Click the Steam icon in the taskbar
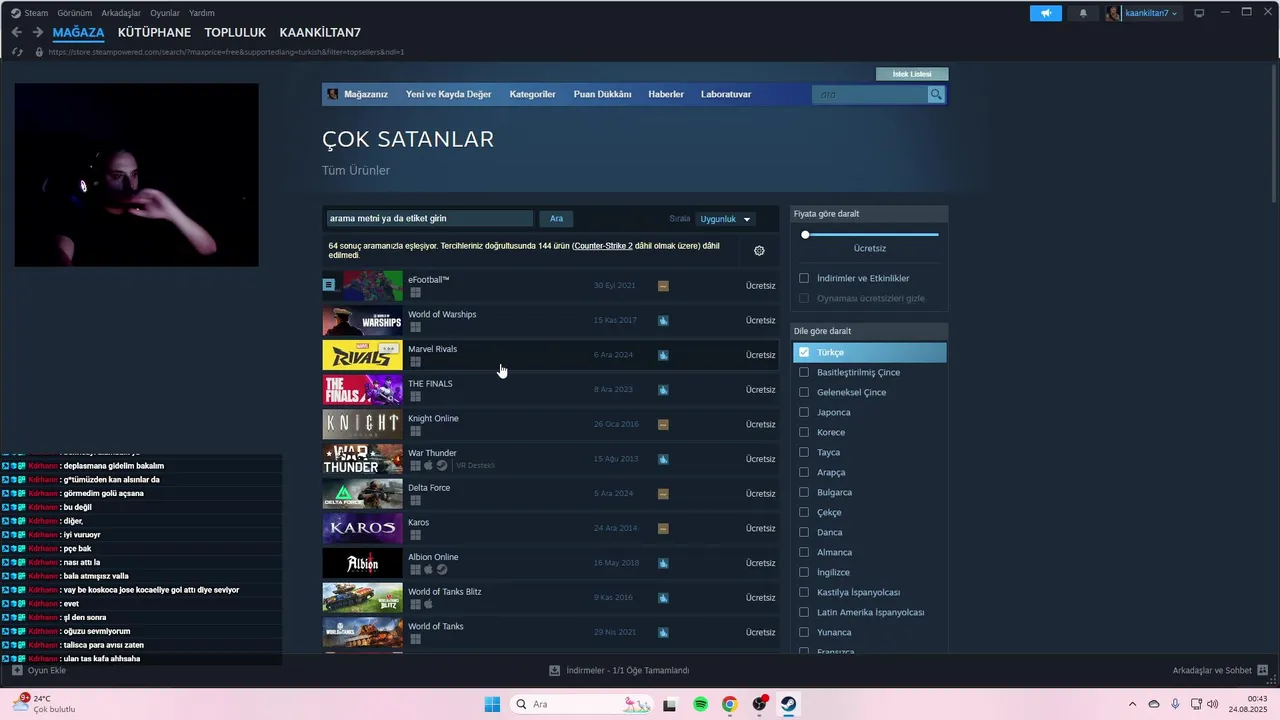This screenshot has height=720, width=1280. pyautogui.click(x=789, y=704)
